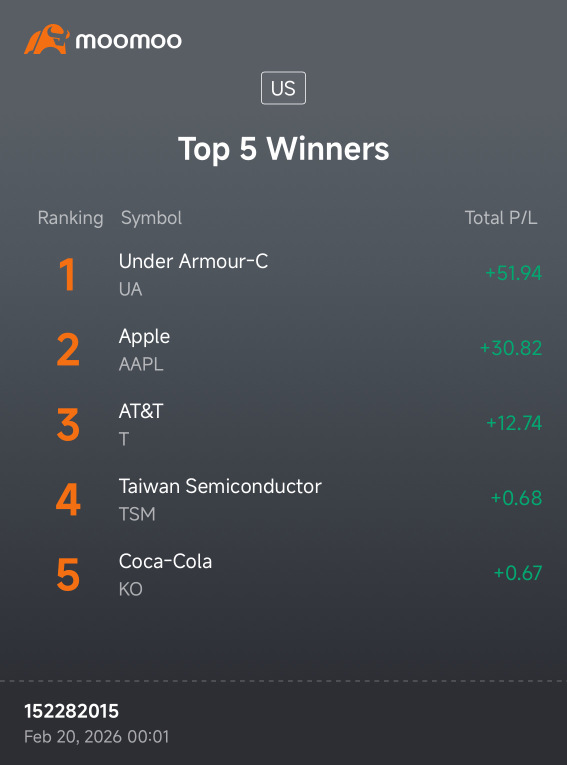The image size is (567, 765).
Task: Click the orange rank 4 number
Action: (x=68, y=500)
